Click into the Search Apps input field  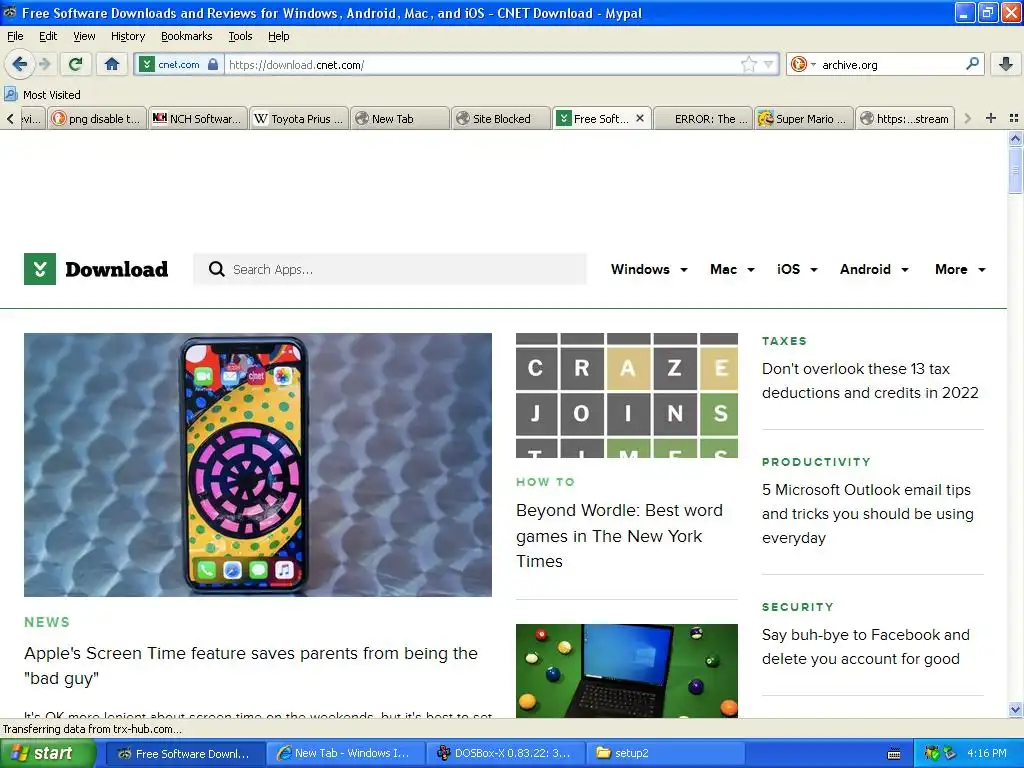tap(390, 269)
